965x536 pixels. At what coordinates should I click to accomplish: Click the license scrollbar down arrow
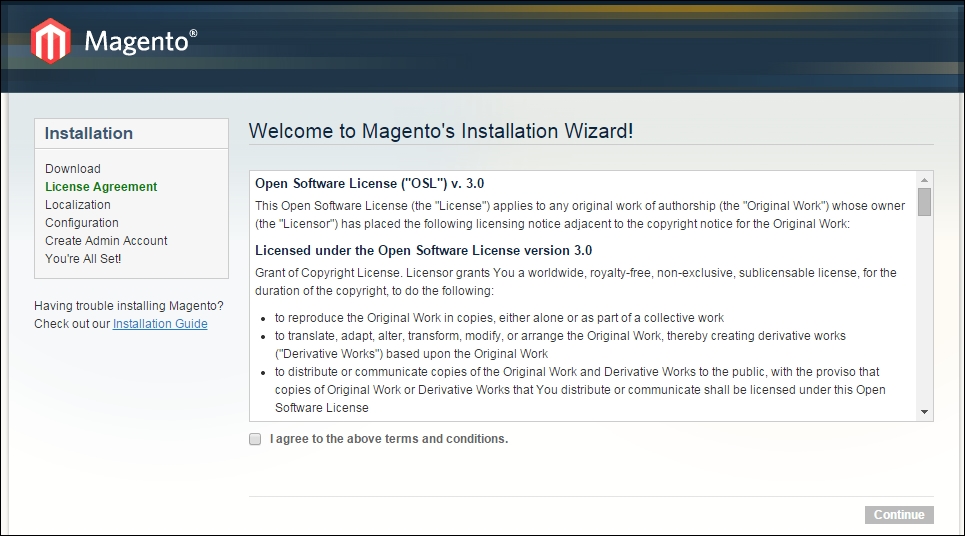(x=924, y=412)
